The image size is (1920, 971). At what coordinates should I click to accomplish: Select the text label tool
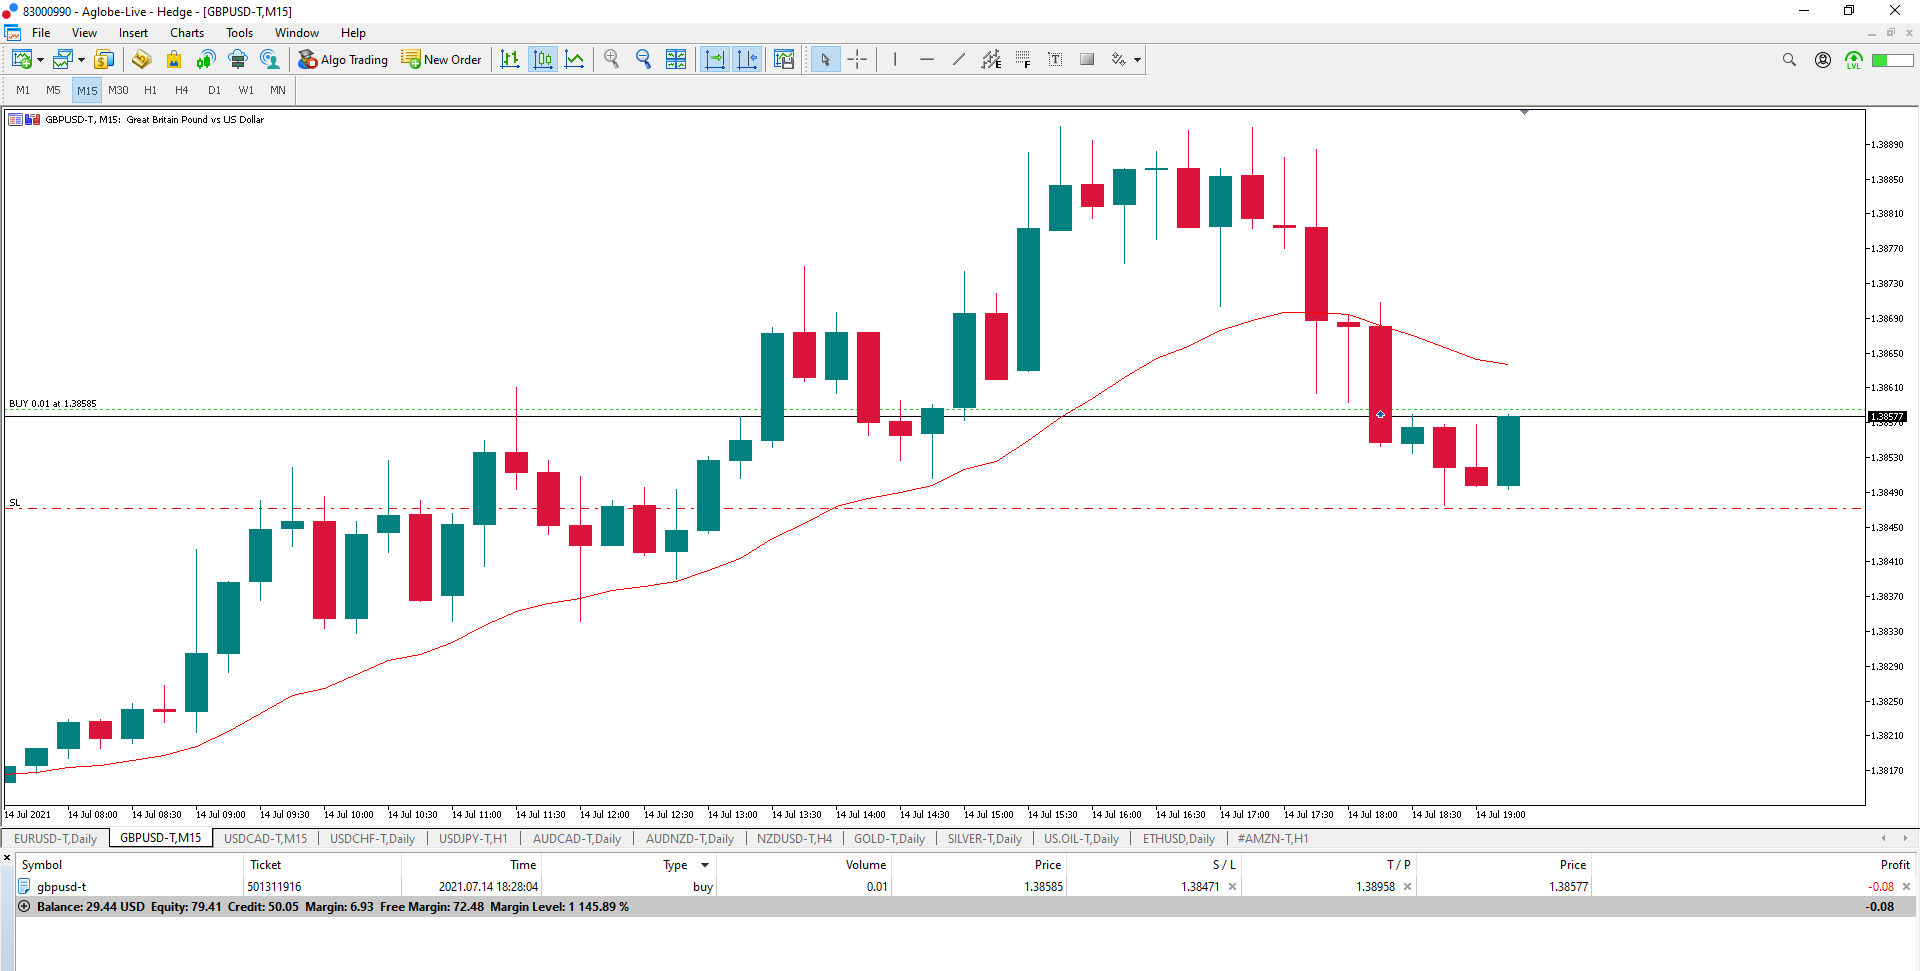[x=1055, y=60]
